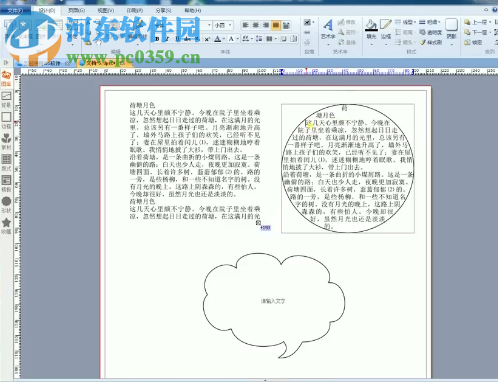Click the link text boxes chain icon
This screenshot has height=382, width=498.
[x=307, y=32]
